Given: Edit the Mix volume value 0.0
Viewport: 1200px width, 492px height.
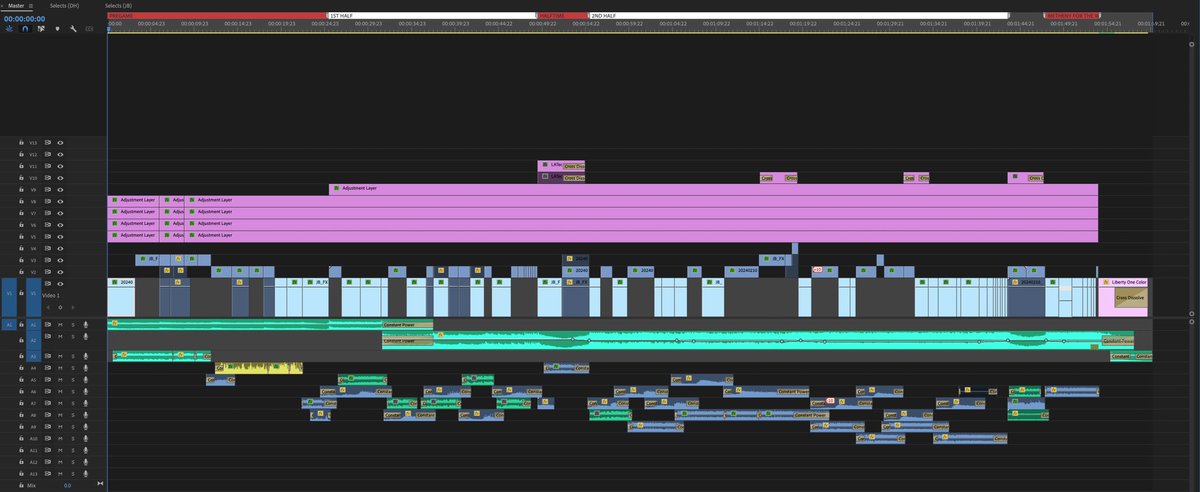Looking at the screenshot, I should point(68,485).
